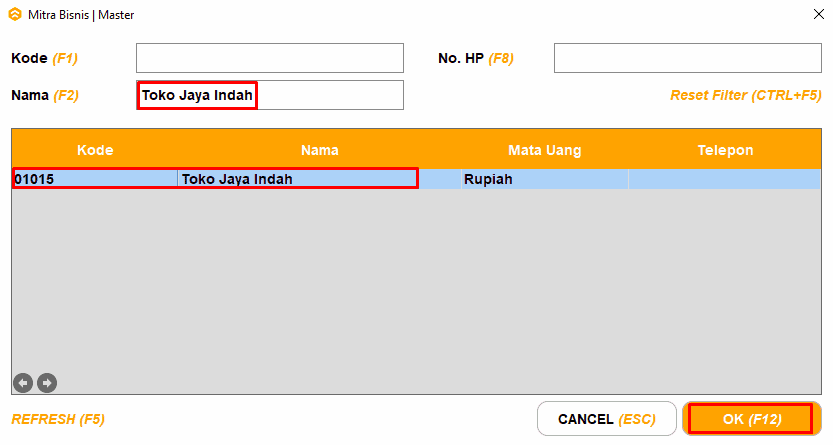Close the Mitra Bisnis Master dialog

(x=819, y=14)
